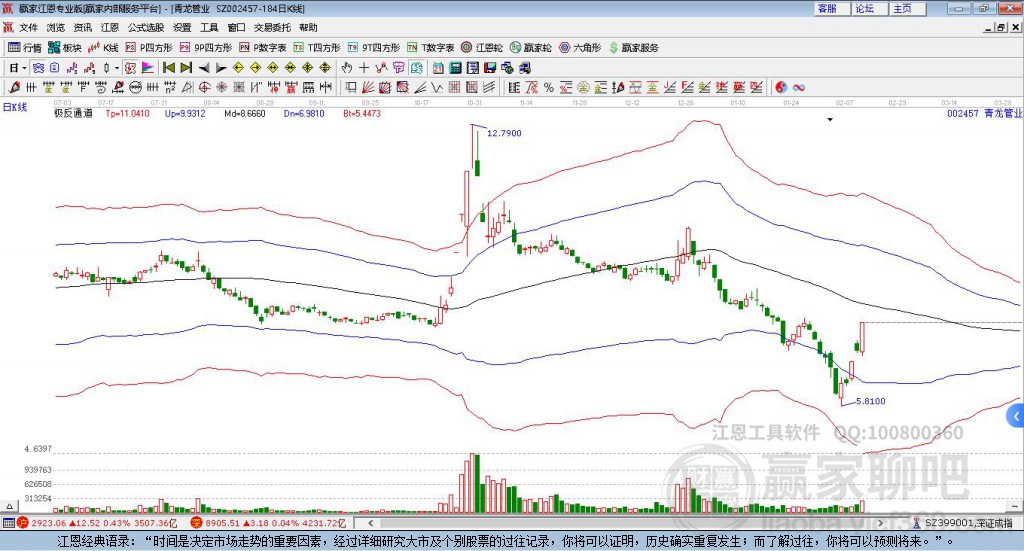
Task: Click the bottom scrollbar left arrow
Action: coord(371,522)
